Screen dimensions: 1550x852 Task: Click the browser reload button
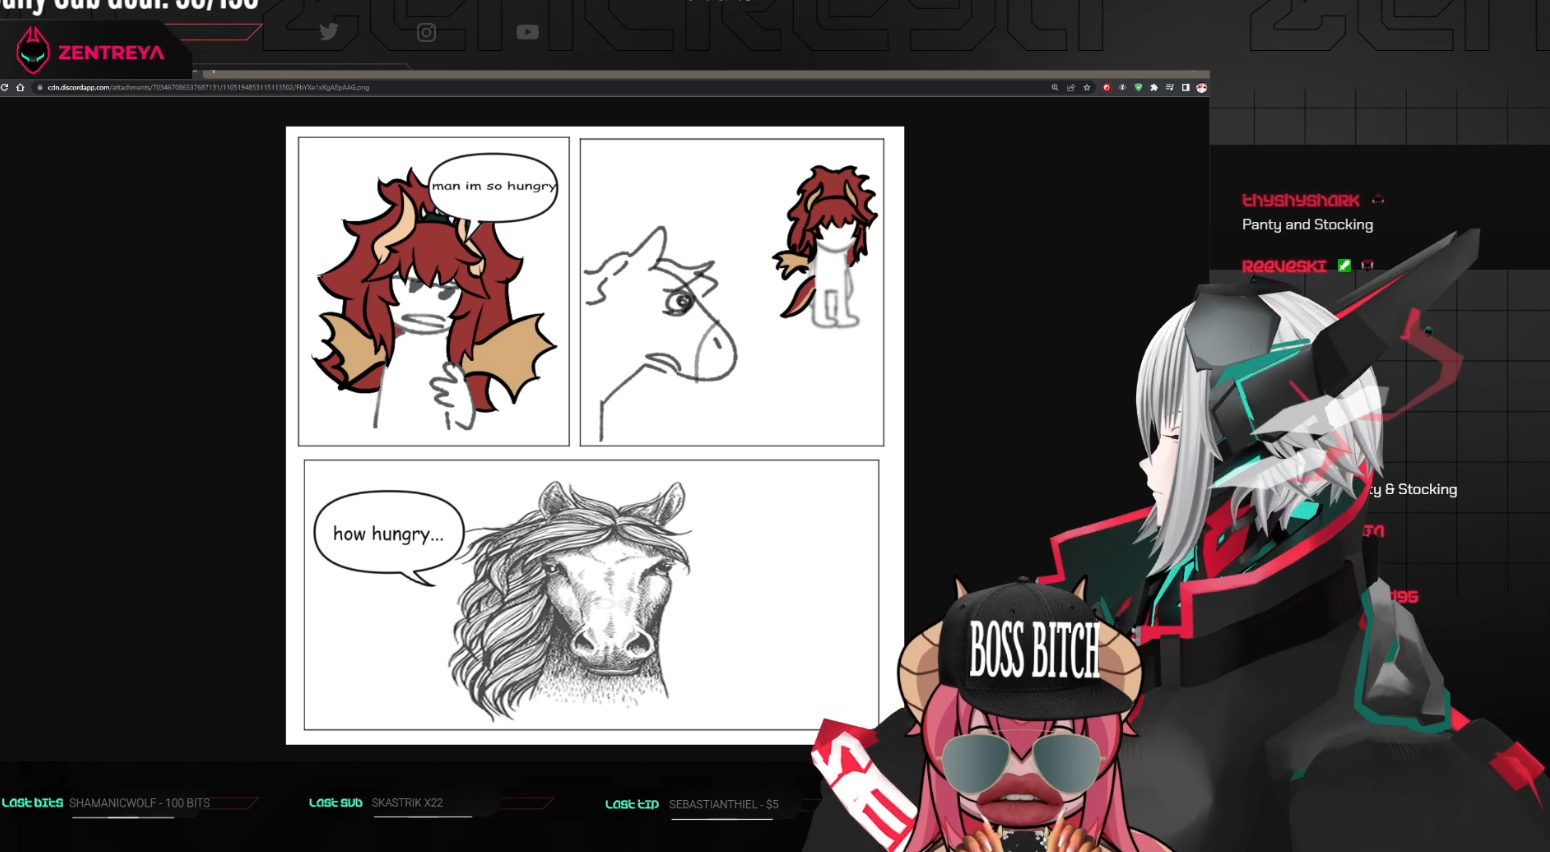coord(4,87)
